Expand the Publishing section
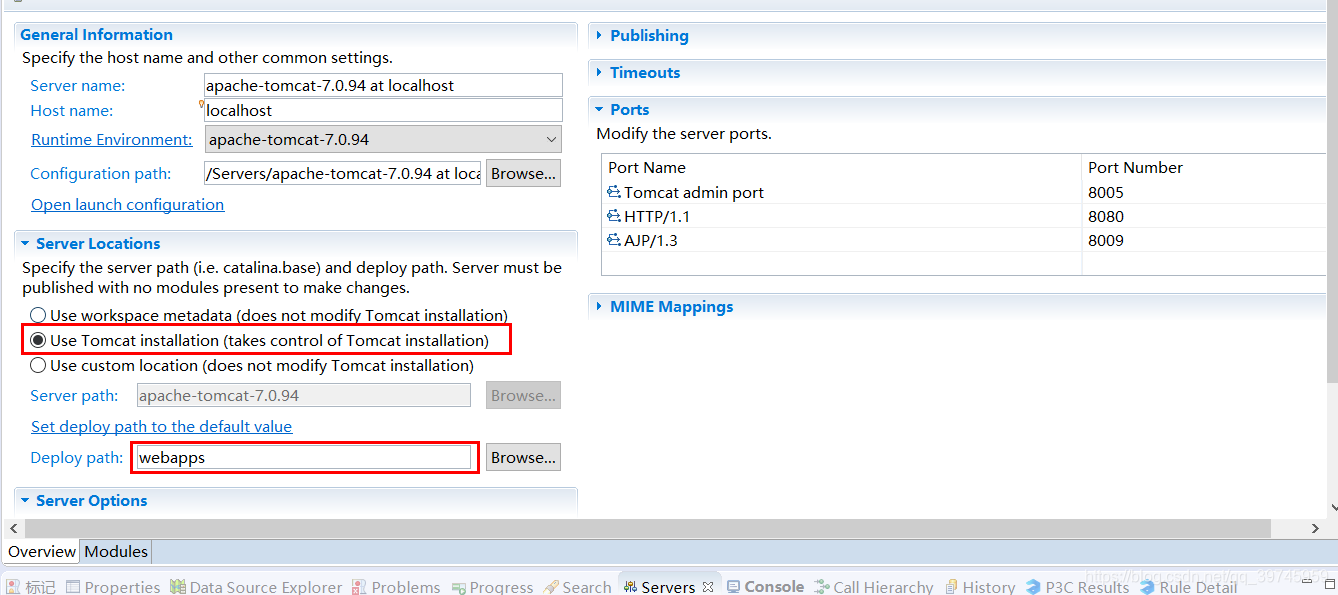 click(600, 36)
